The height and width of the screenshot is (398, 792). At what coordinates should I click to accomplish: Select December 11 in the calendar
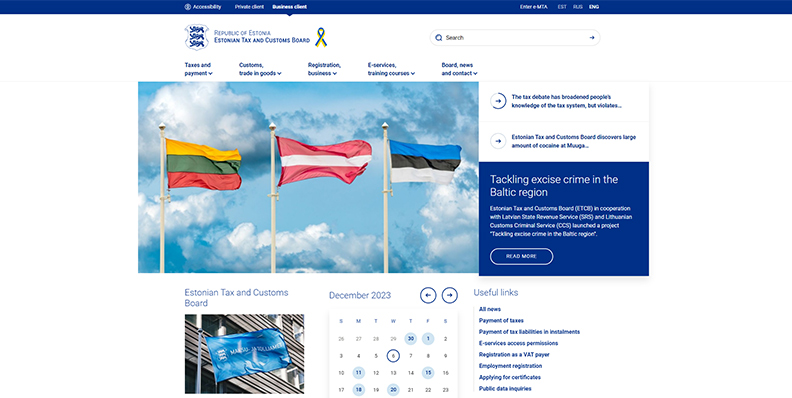point(359,373)
